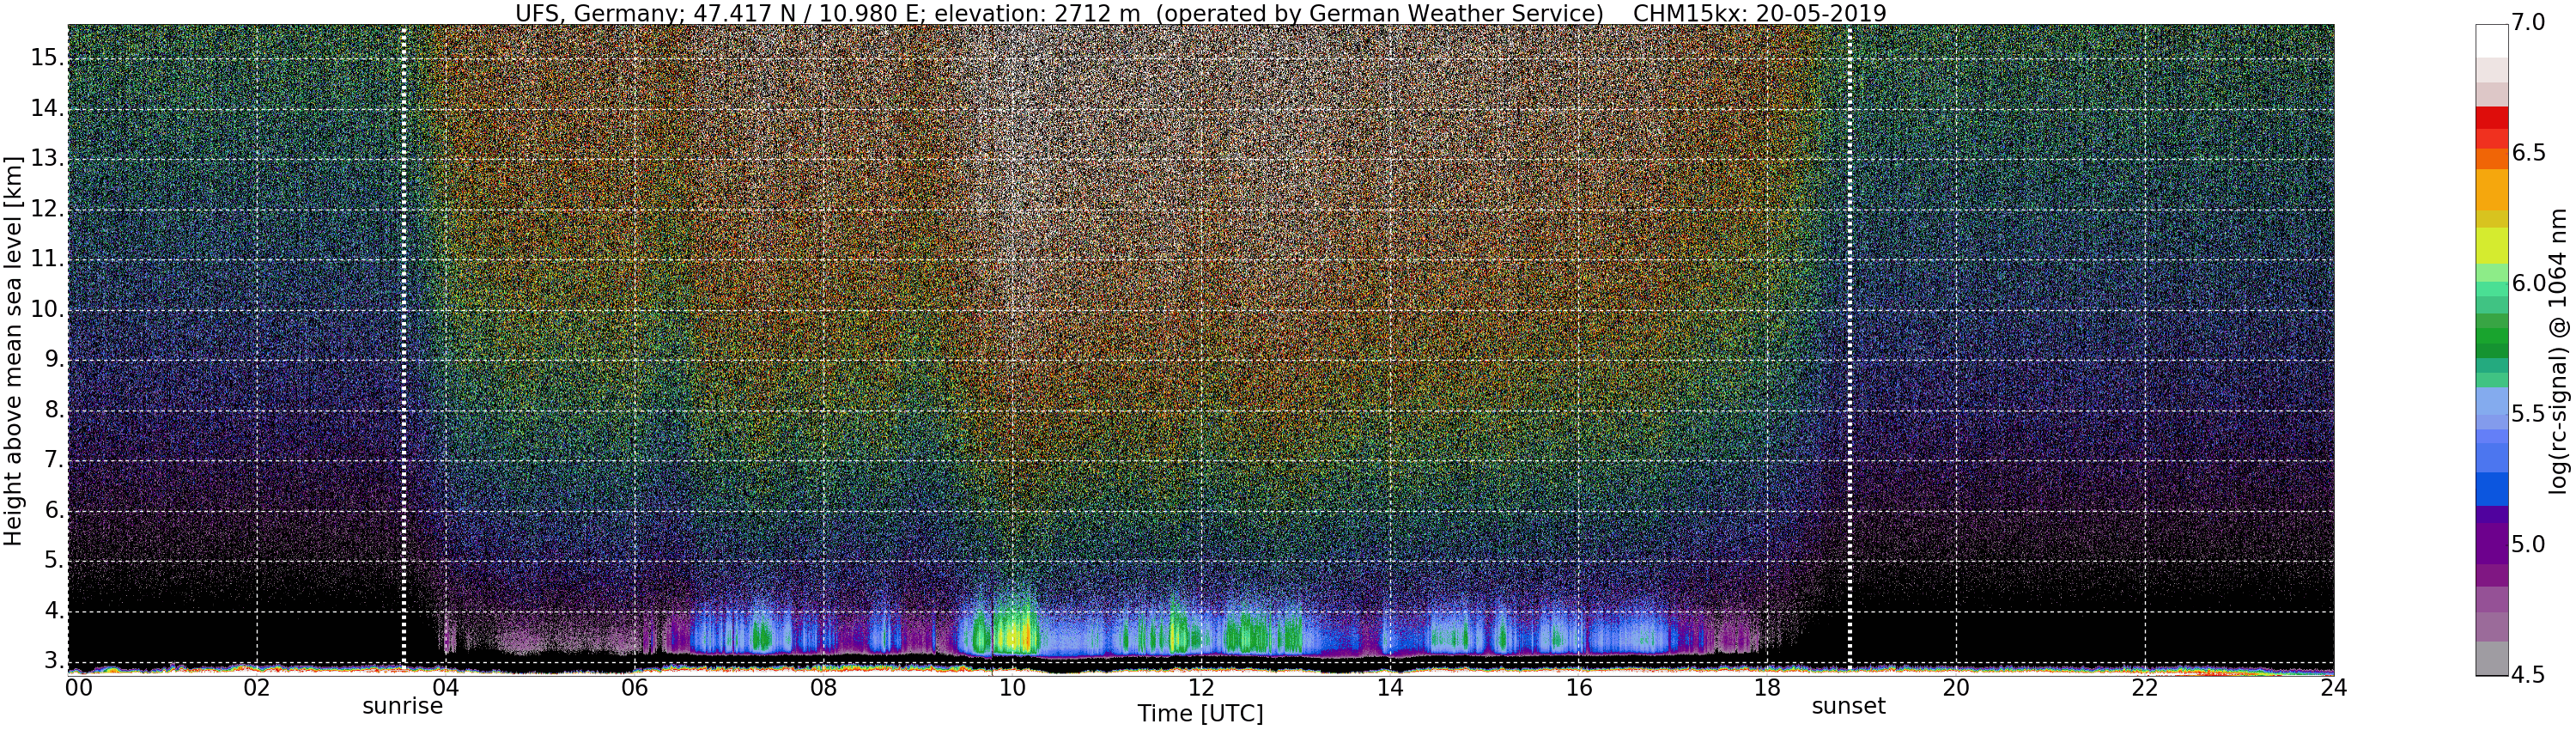
Task: Click the colorbar tick label '6.5'
Action: 2530,153
